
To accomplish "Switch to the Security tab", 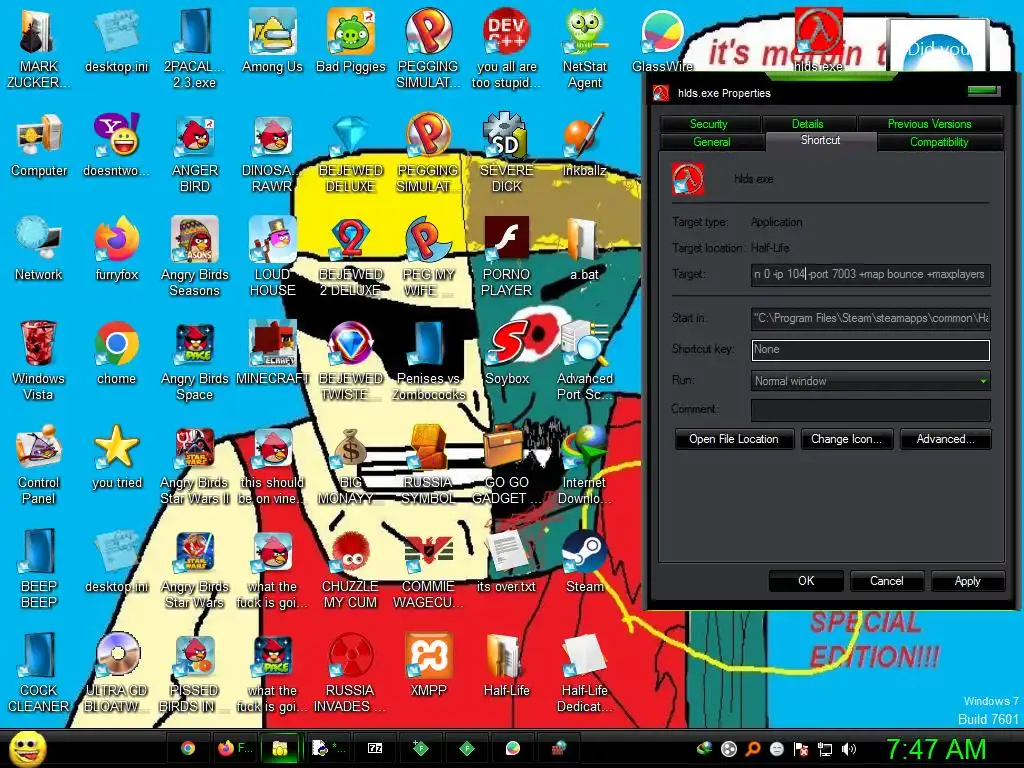I will click(x=709, y=123).
